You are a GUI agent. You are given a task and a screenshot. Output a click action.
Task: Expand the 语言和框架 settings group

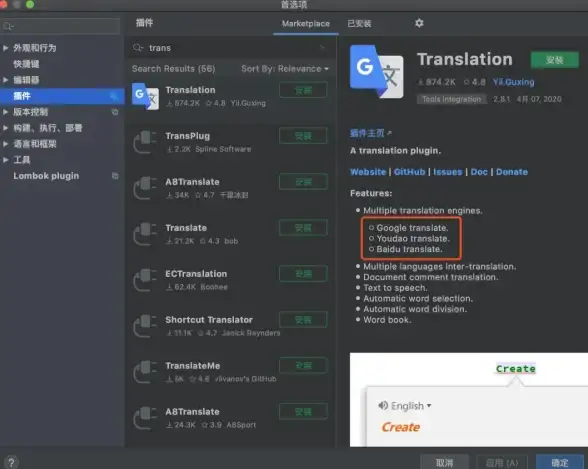click(x=5, y=144)
